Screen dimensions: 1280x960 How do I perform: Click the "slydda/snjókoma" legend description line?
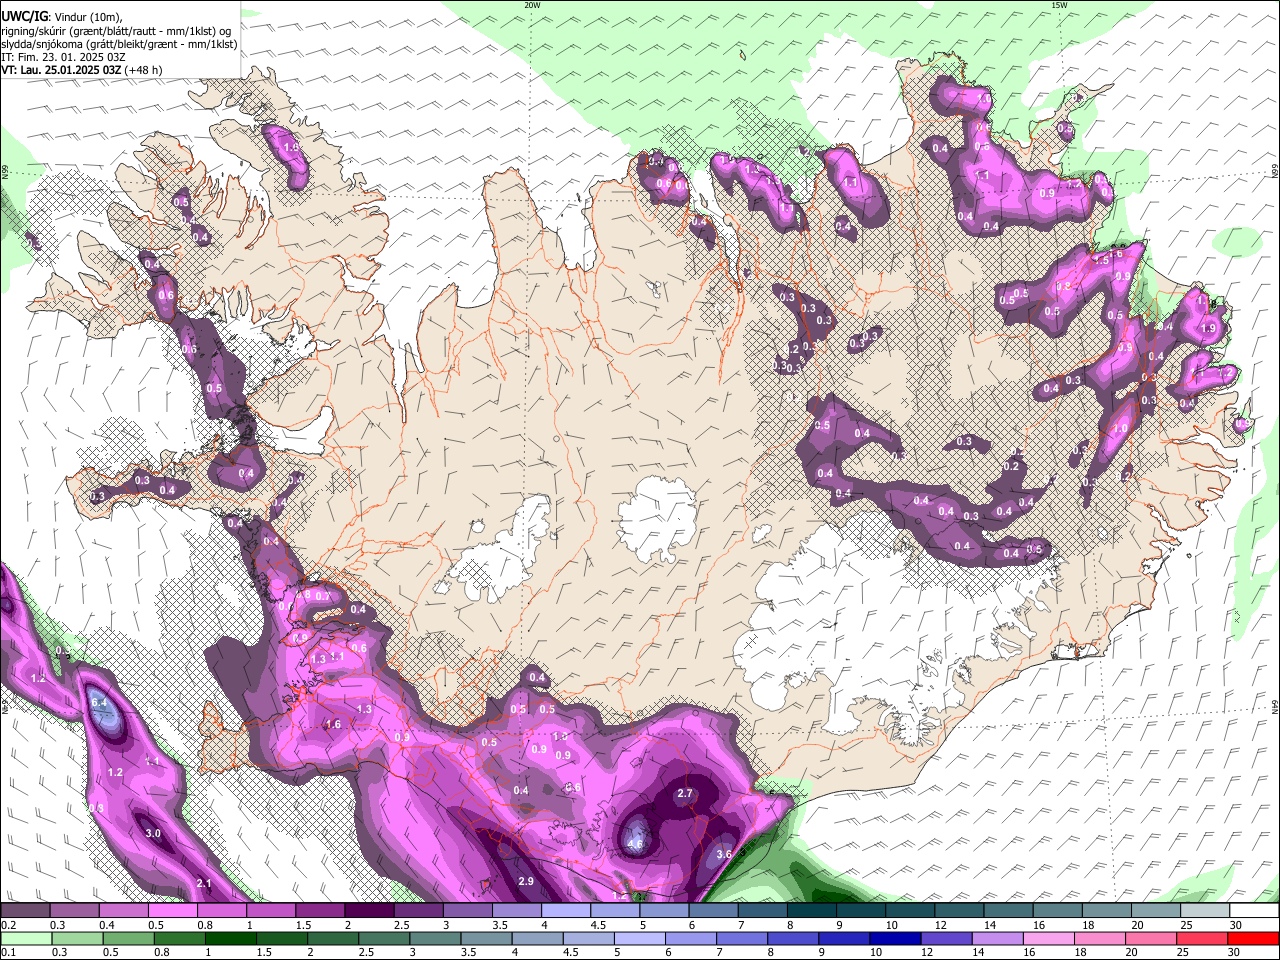[x=119, y=44]
